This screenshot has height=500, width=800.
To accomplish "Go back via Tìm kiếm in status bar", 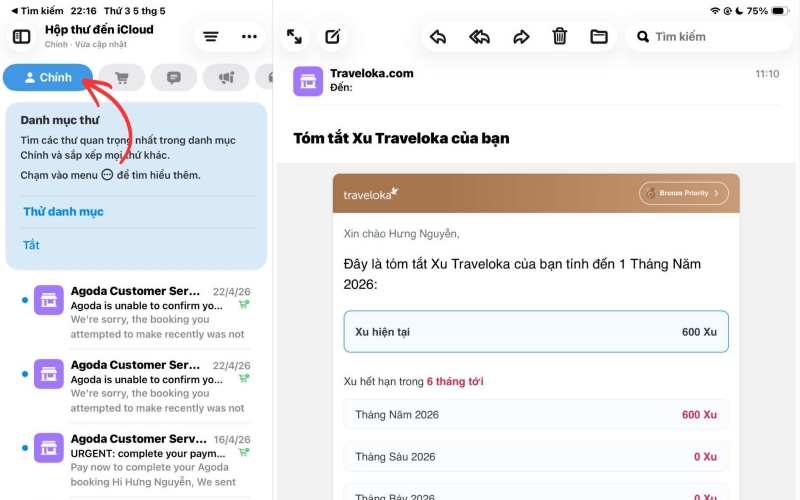I will click(x=37, y=11).
